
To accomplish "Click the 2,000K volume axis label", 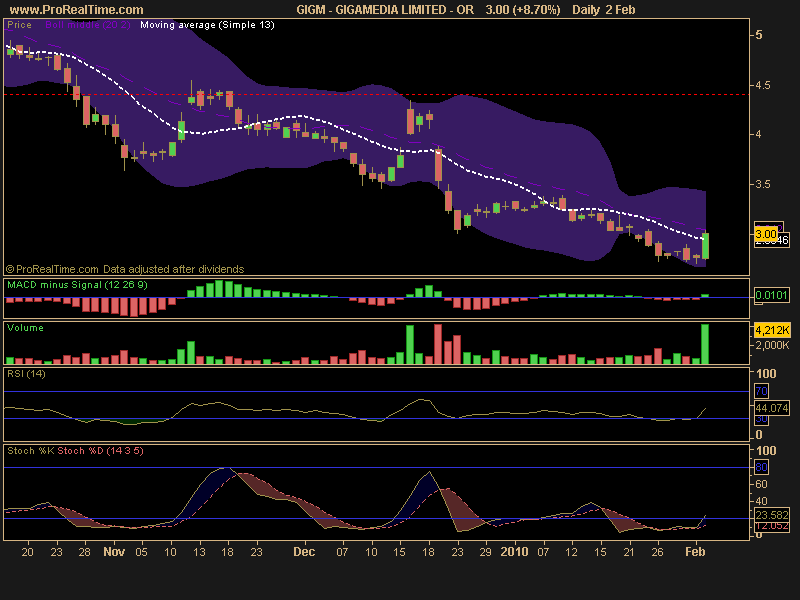I will pos(772,345).
